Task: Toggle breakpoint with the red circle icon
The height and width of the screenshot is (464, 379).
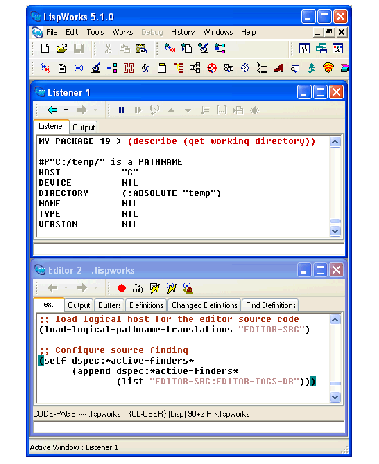Action: click(x=122, y=288)
